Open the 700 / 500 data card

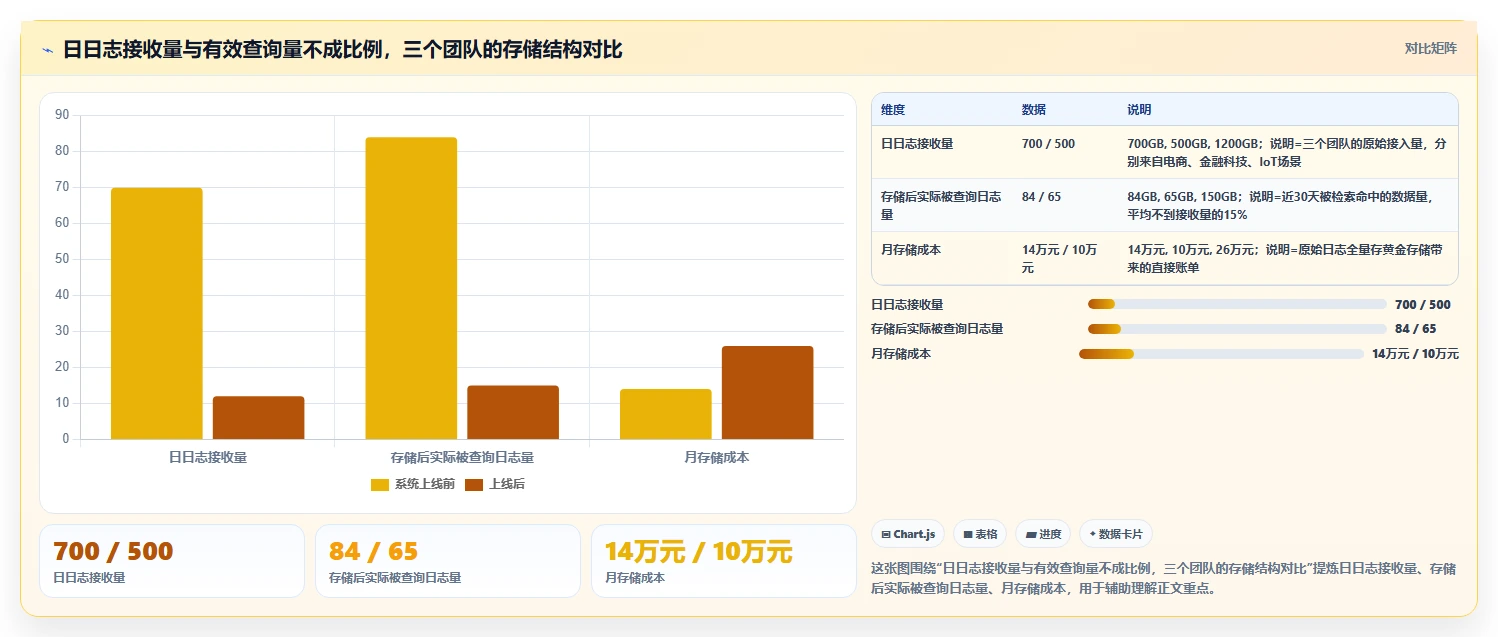pos(172,561)
